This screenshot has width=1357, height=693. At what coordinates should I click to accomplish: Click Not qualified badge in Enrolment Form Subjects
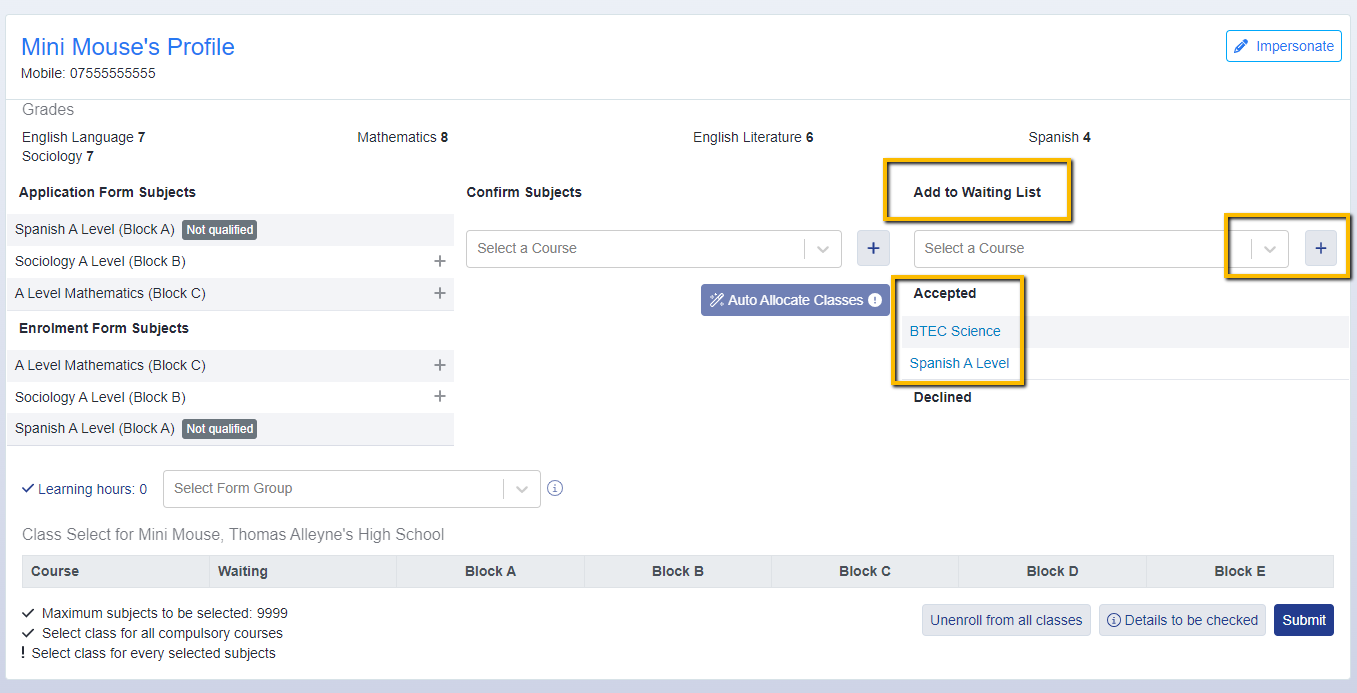219,429
